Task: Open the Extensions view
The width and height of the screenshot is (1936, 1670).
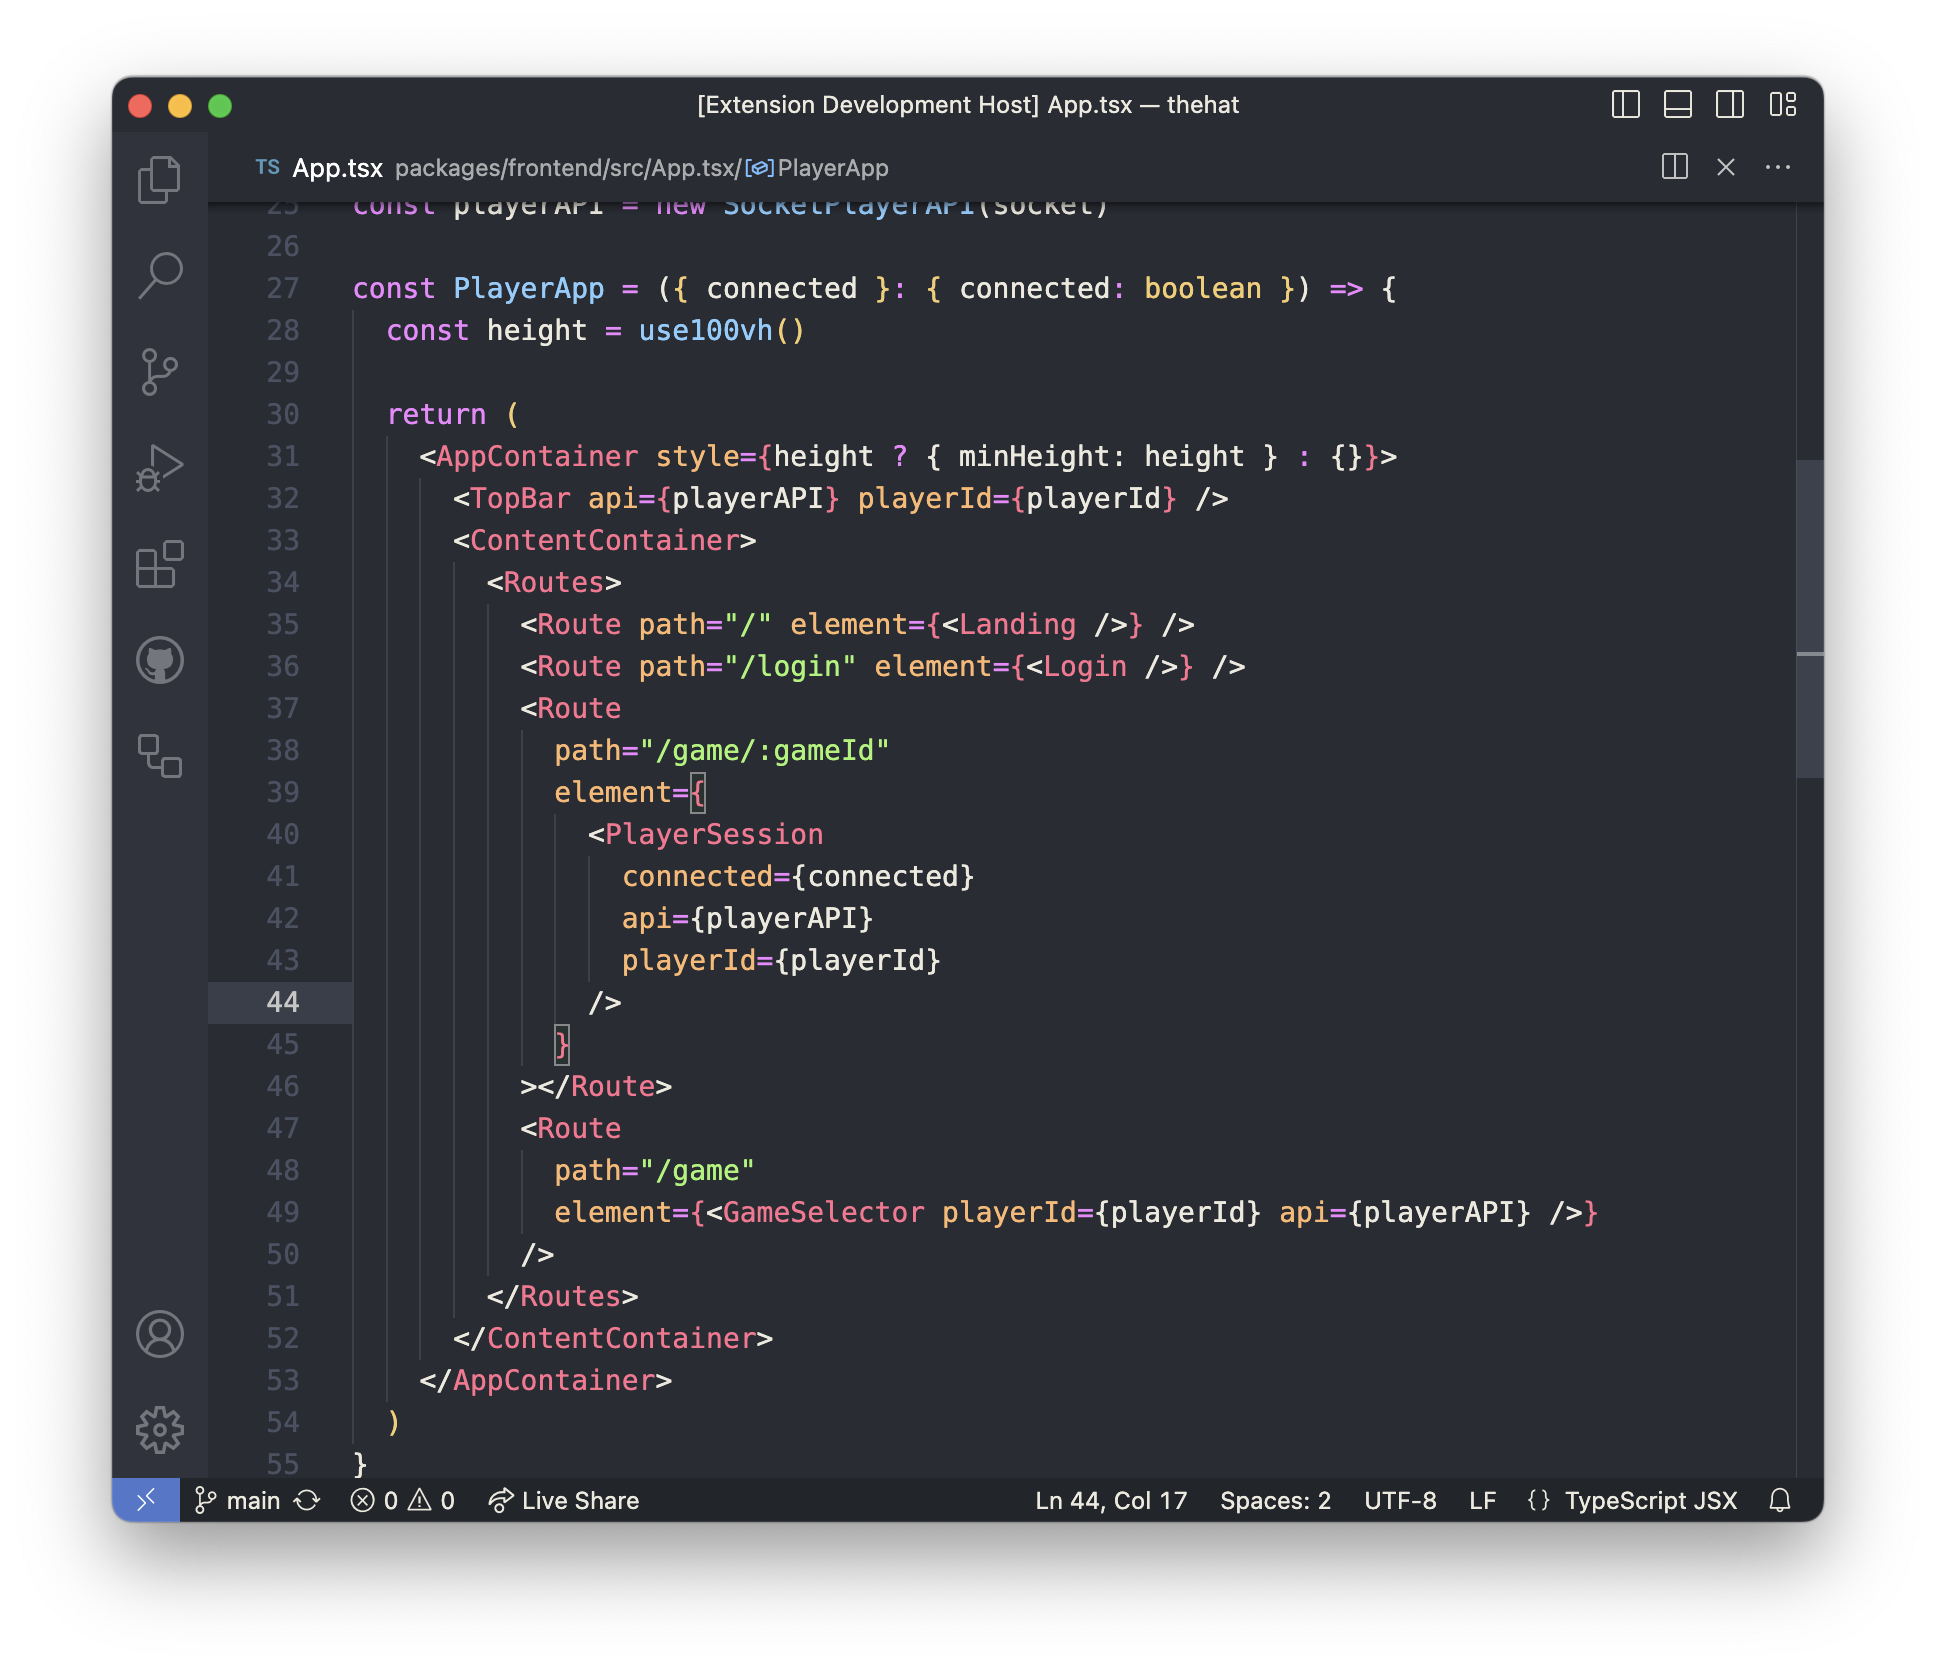Action: (159, 565)
